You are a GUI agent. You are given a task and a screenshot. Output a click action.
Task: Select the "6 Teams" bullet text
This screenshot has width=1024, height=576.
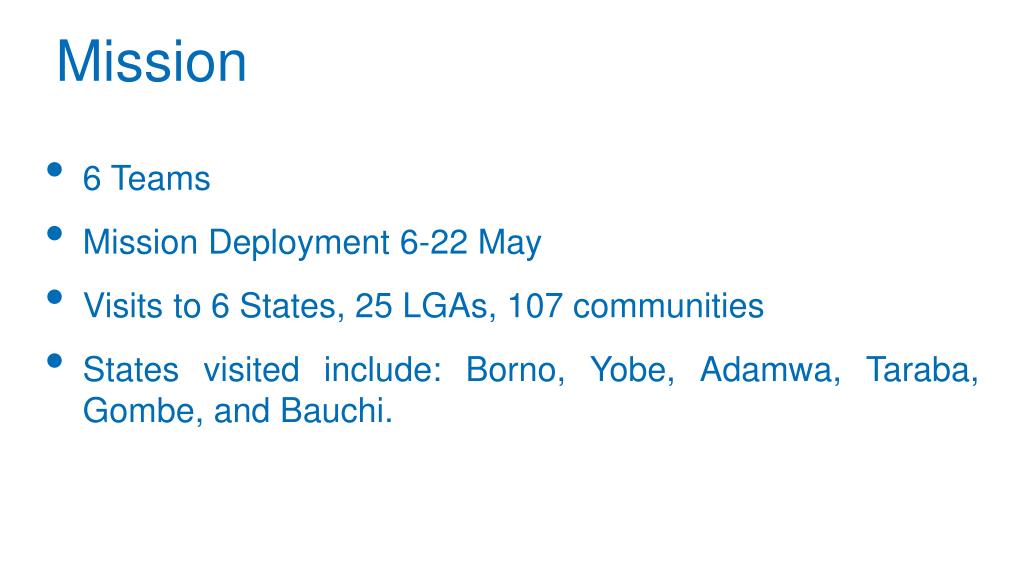146,178
